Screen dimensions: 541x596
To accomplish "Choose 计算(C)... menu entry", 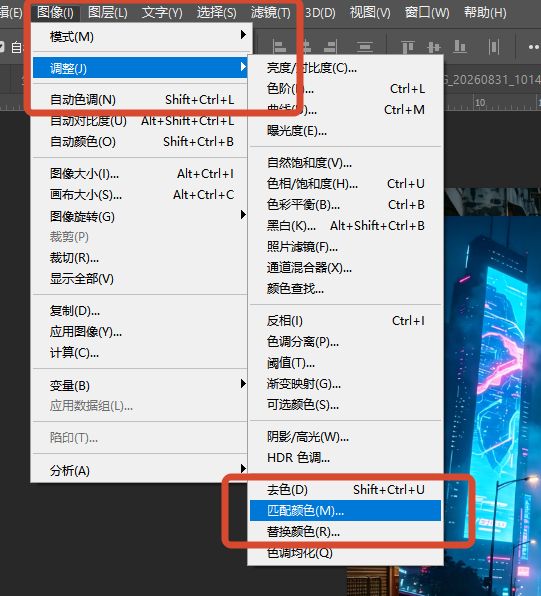I will (x=140, y=353).
